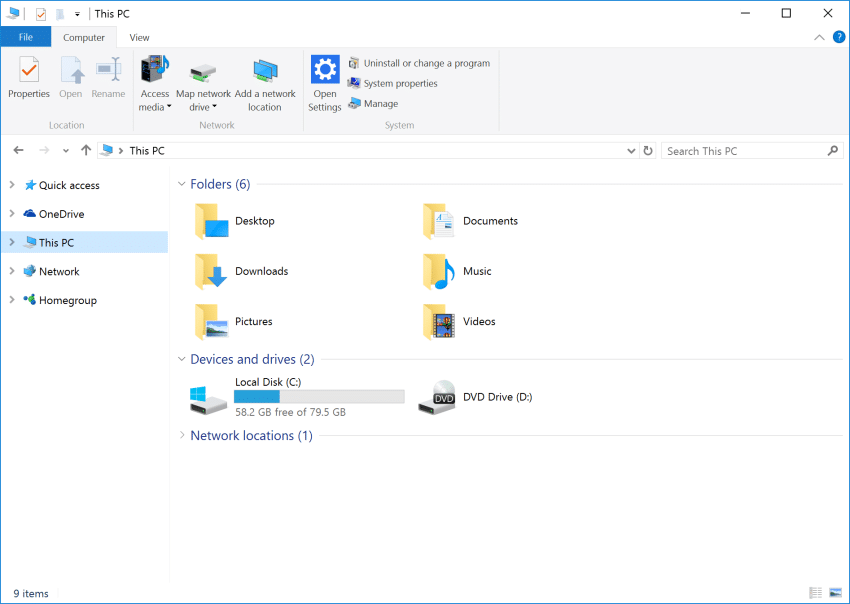
Task: Click the Local Disk C: storage usage bar
Action: [x=319, y=395]
